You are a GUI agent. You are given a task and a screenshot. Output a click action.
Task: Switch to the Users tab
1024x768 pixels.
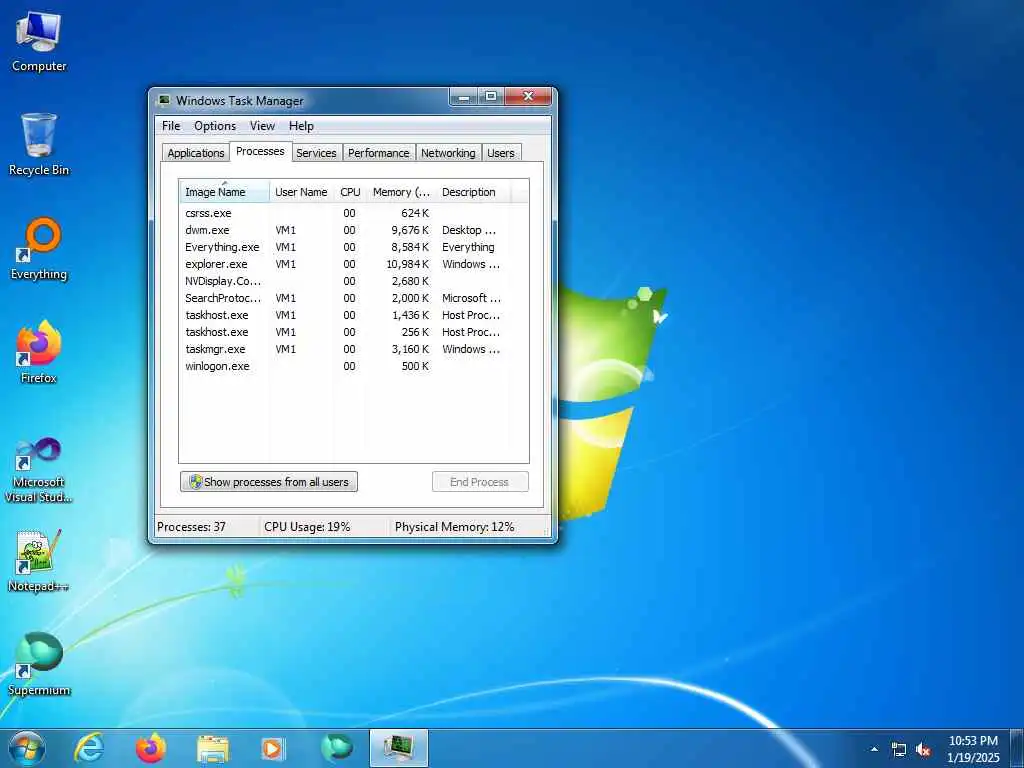click(x=501, y=153)
